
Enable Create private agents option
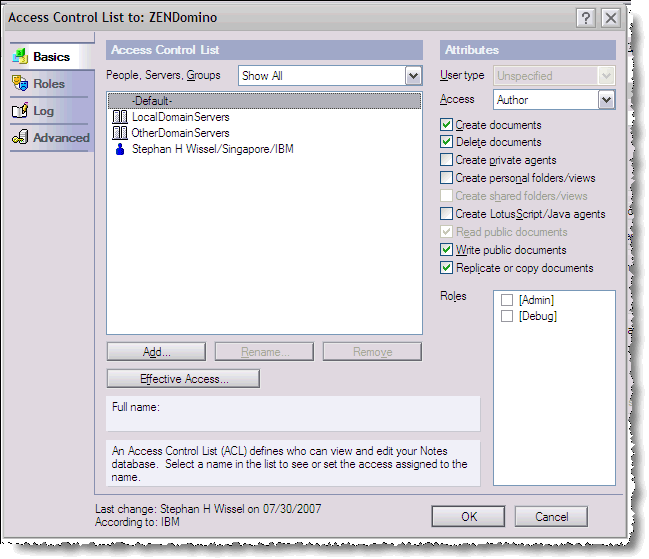tap(446, 160)
